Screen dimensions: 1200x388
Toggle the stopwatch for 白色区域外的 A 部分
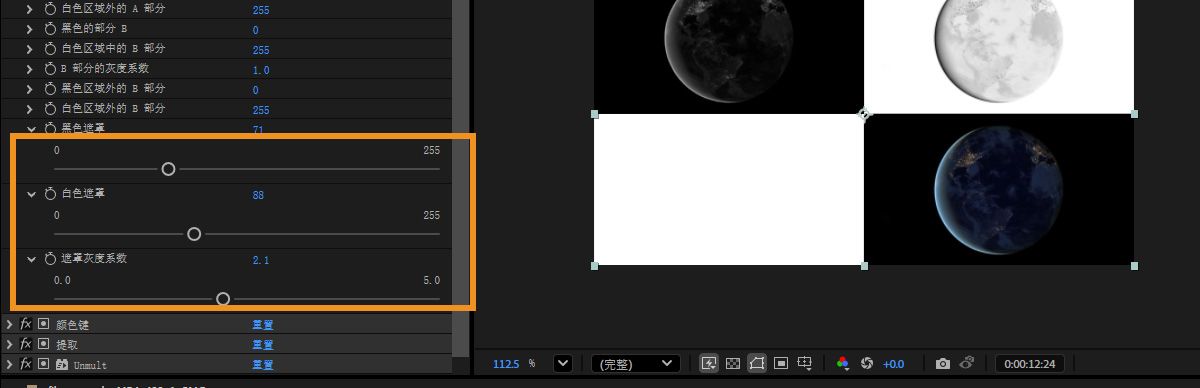point(50,9)
